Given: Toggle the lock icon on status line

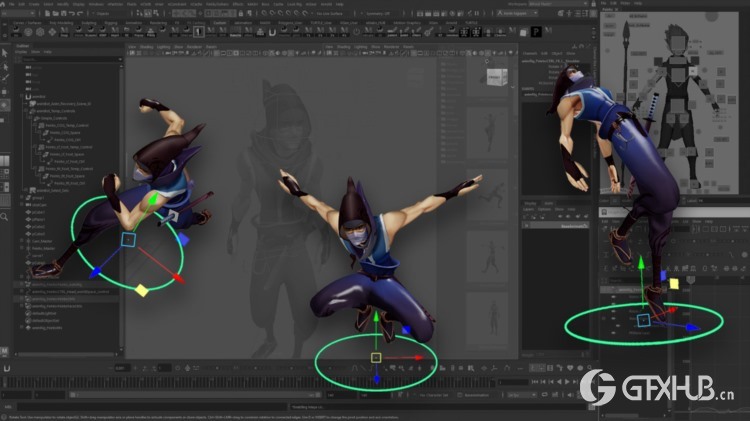Looking at the screenshot, I should (241, 13).
